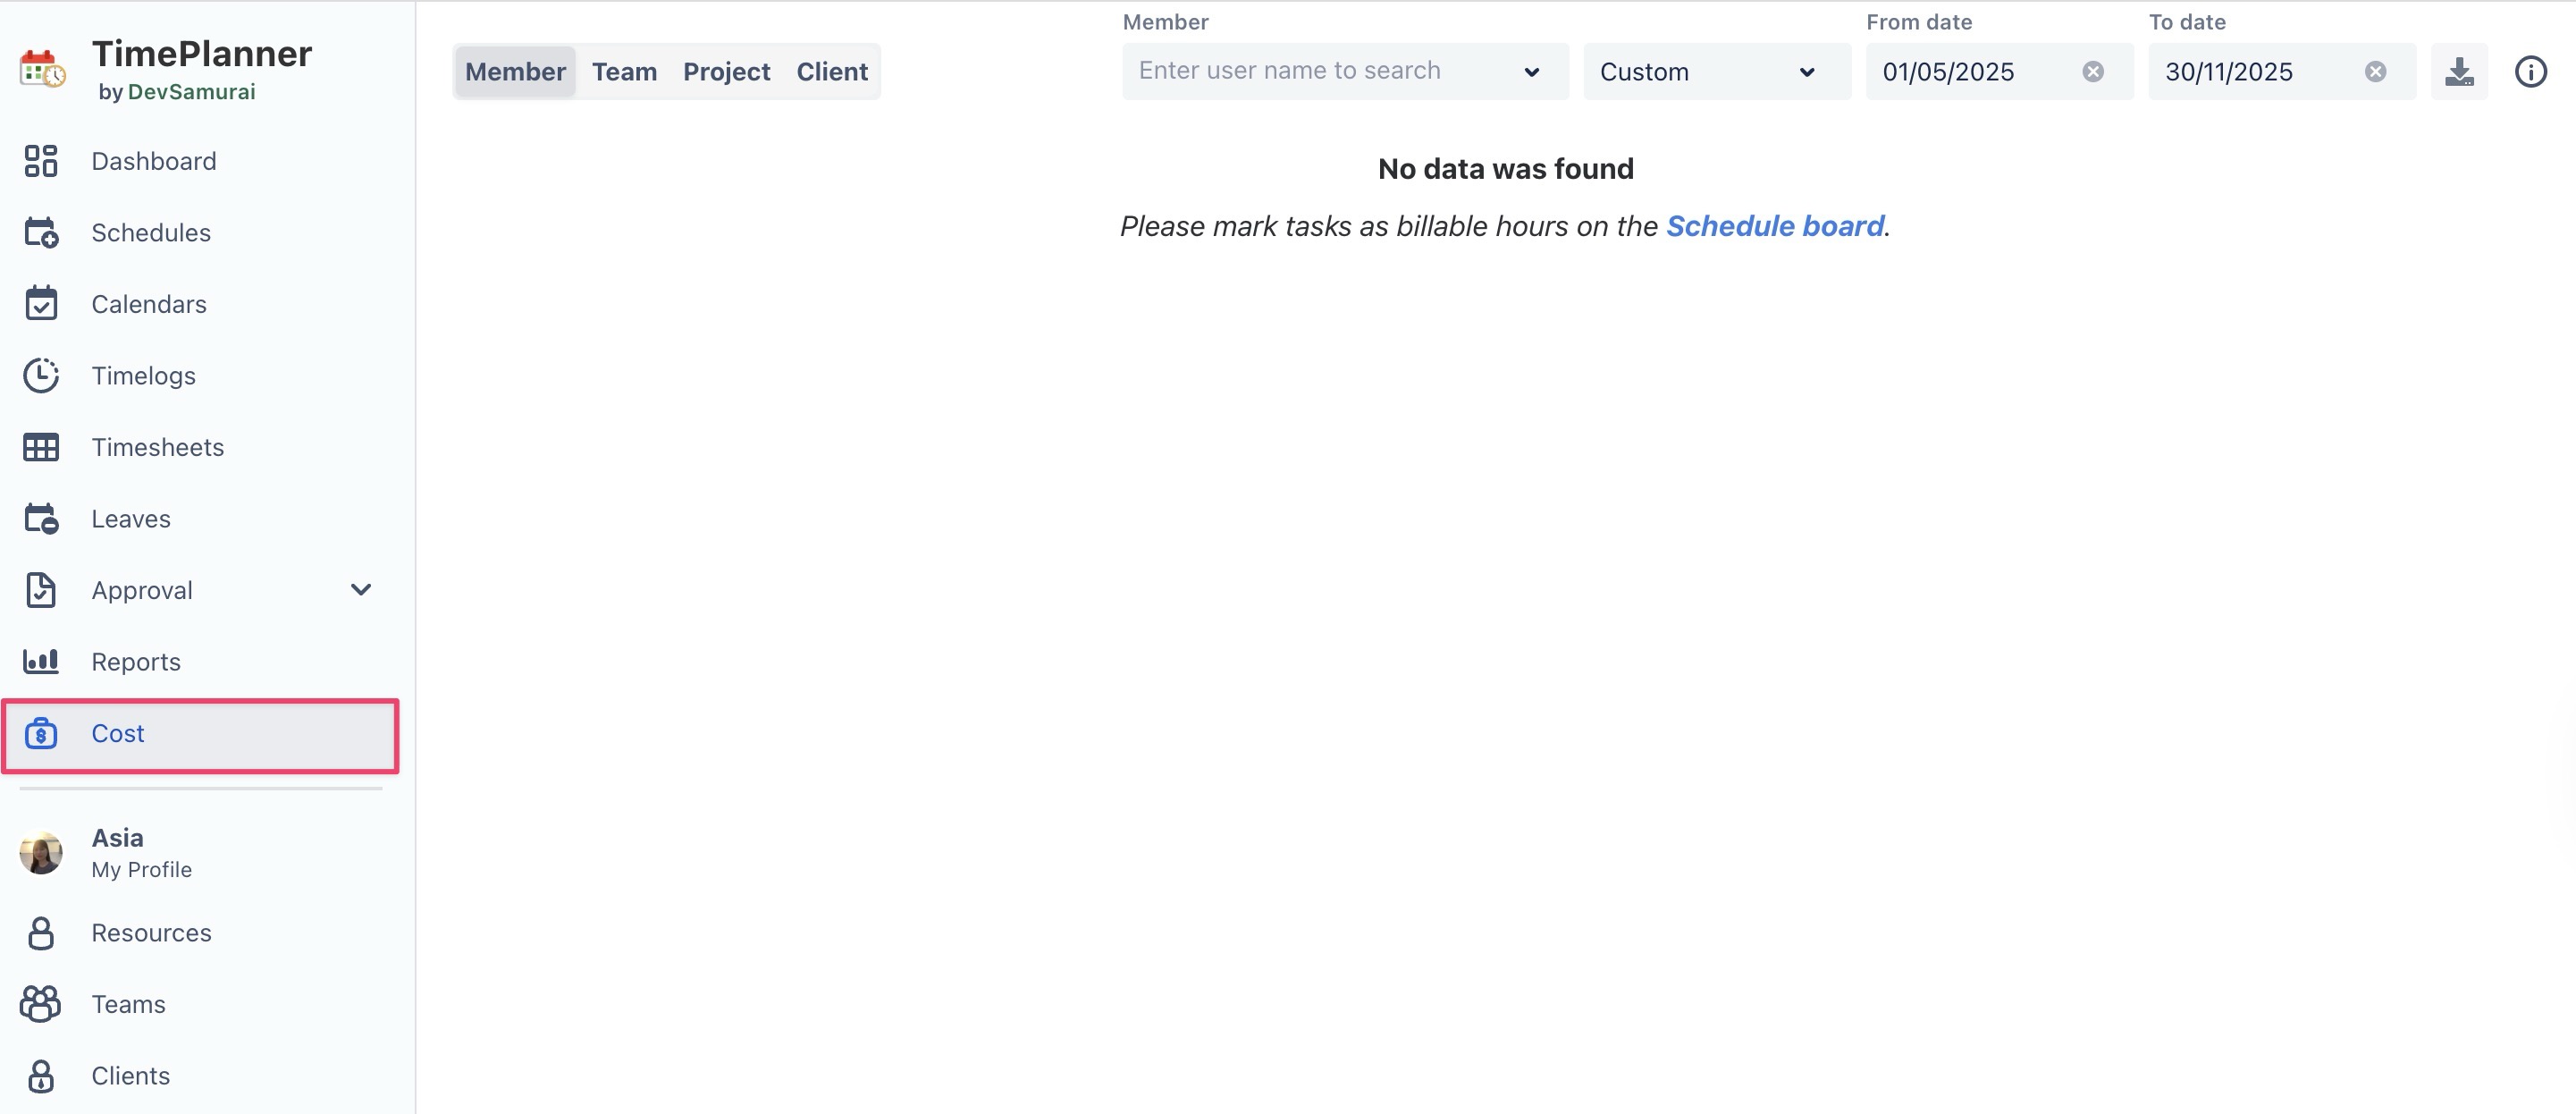The image size is (2576, 1114).
Task: Click the download export icon
Action: (2459, 72)
